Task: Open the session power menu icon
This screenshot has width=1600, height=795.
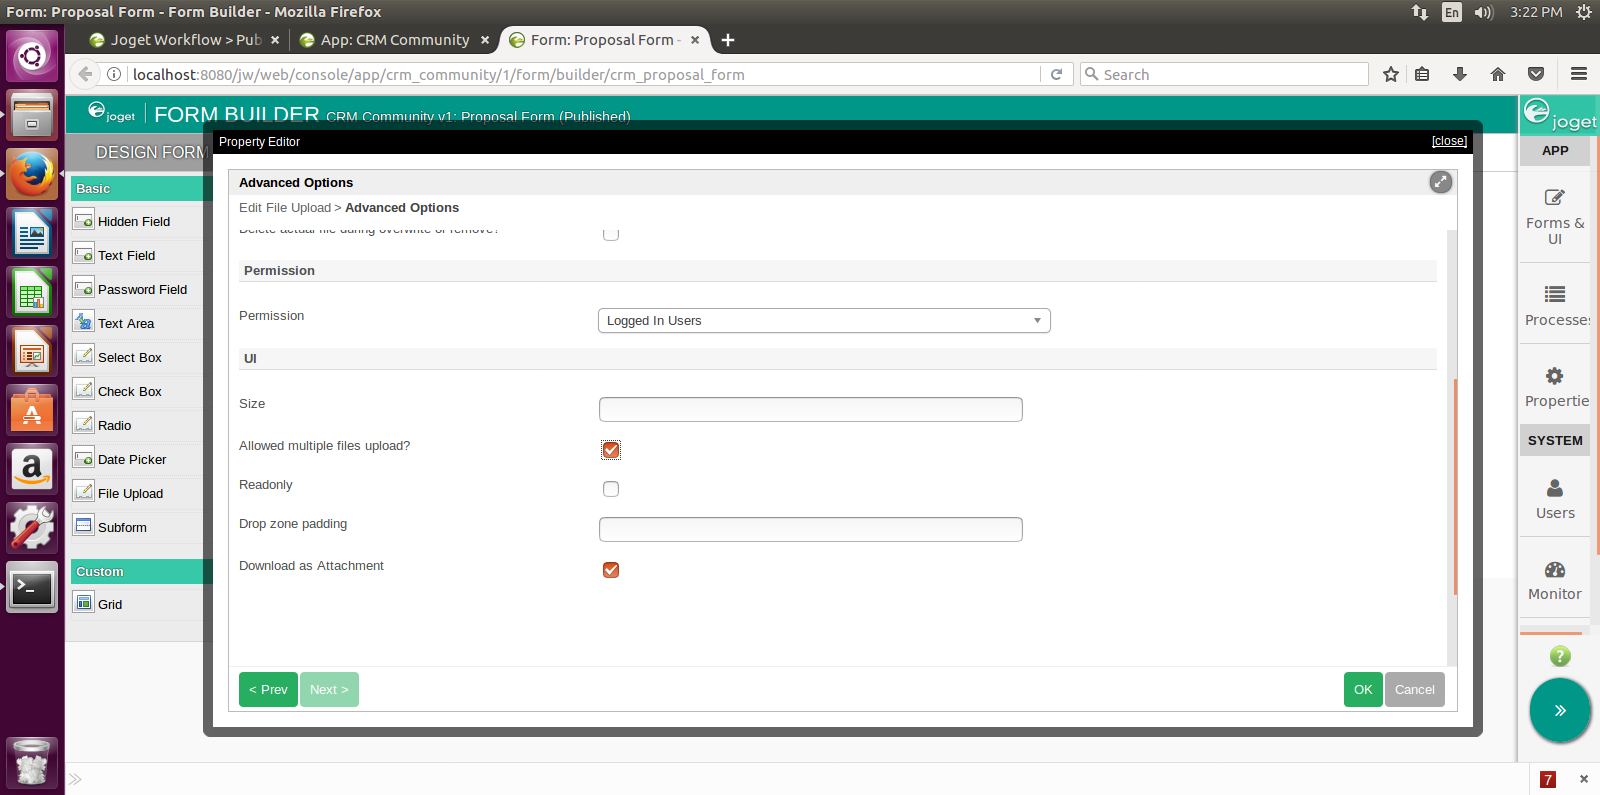Action: tap(1584, 12)
